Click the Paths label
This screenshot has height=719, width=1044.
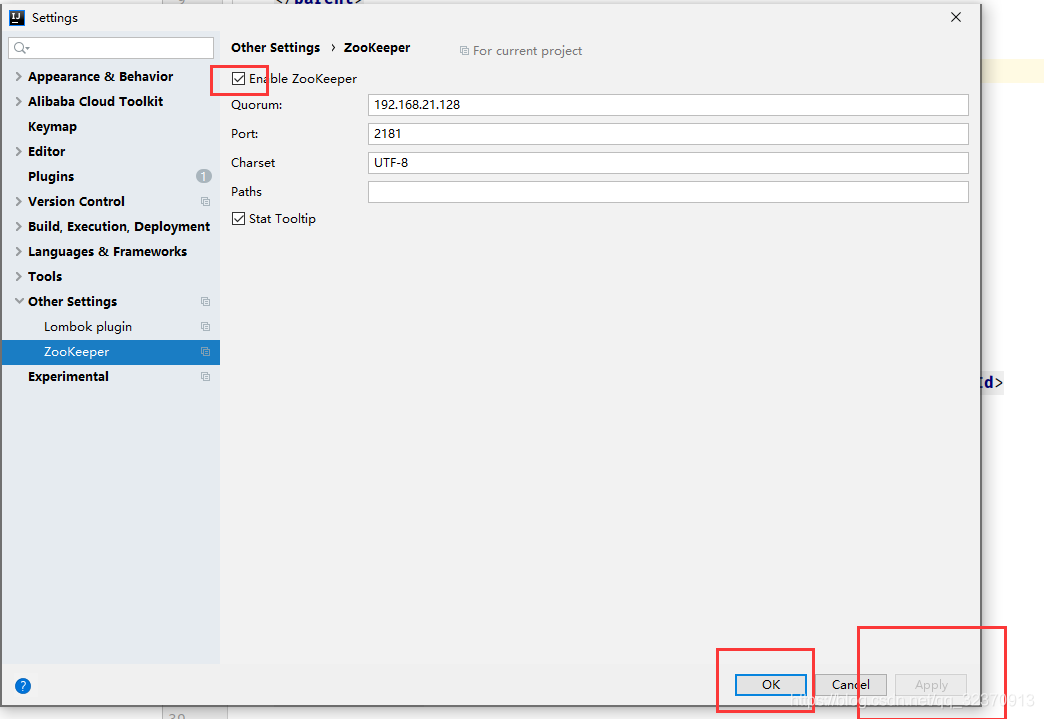(x=246, y=192)
